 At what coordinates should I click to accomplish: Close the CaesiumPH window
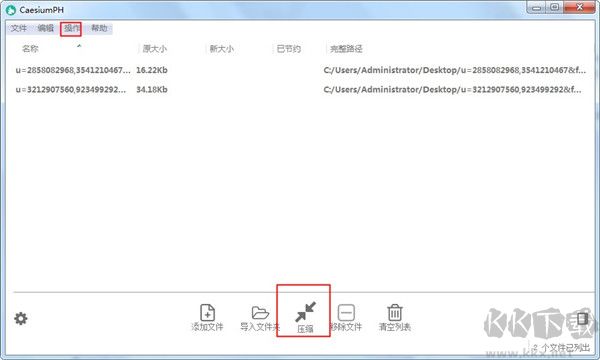579,7
